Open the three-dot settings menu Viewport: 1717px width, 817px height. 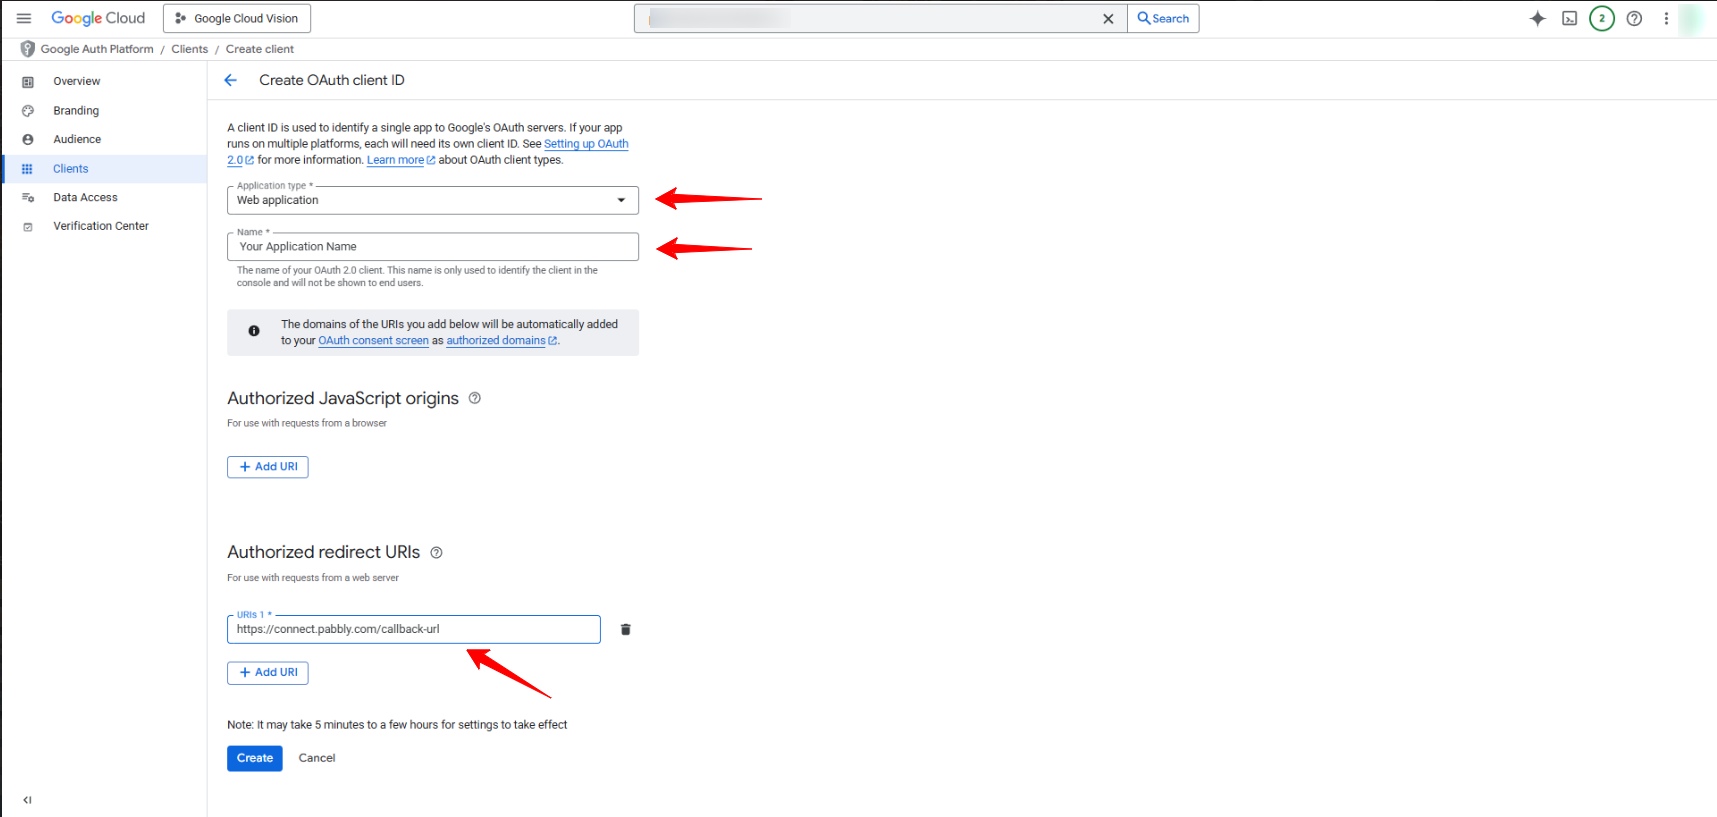tap(1666, 18)
